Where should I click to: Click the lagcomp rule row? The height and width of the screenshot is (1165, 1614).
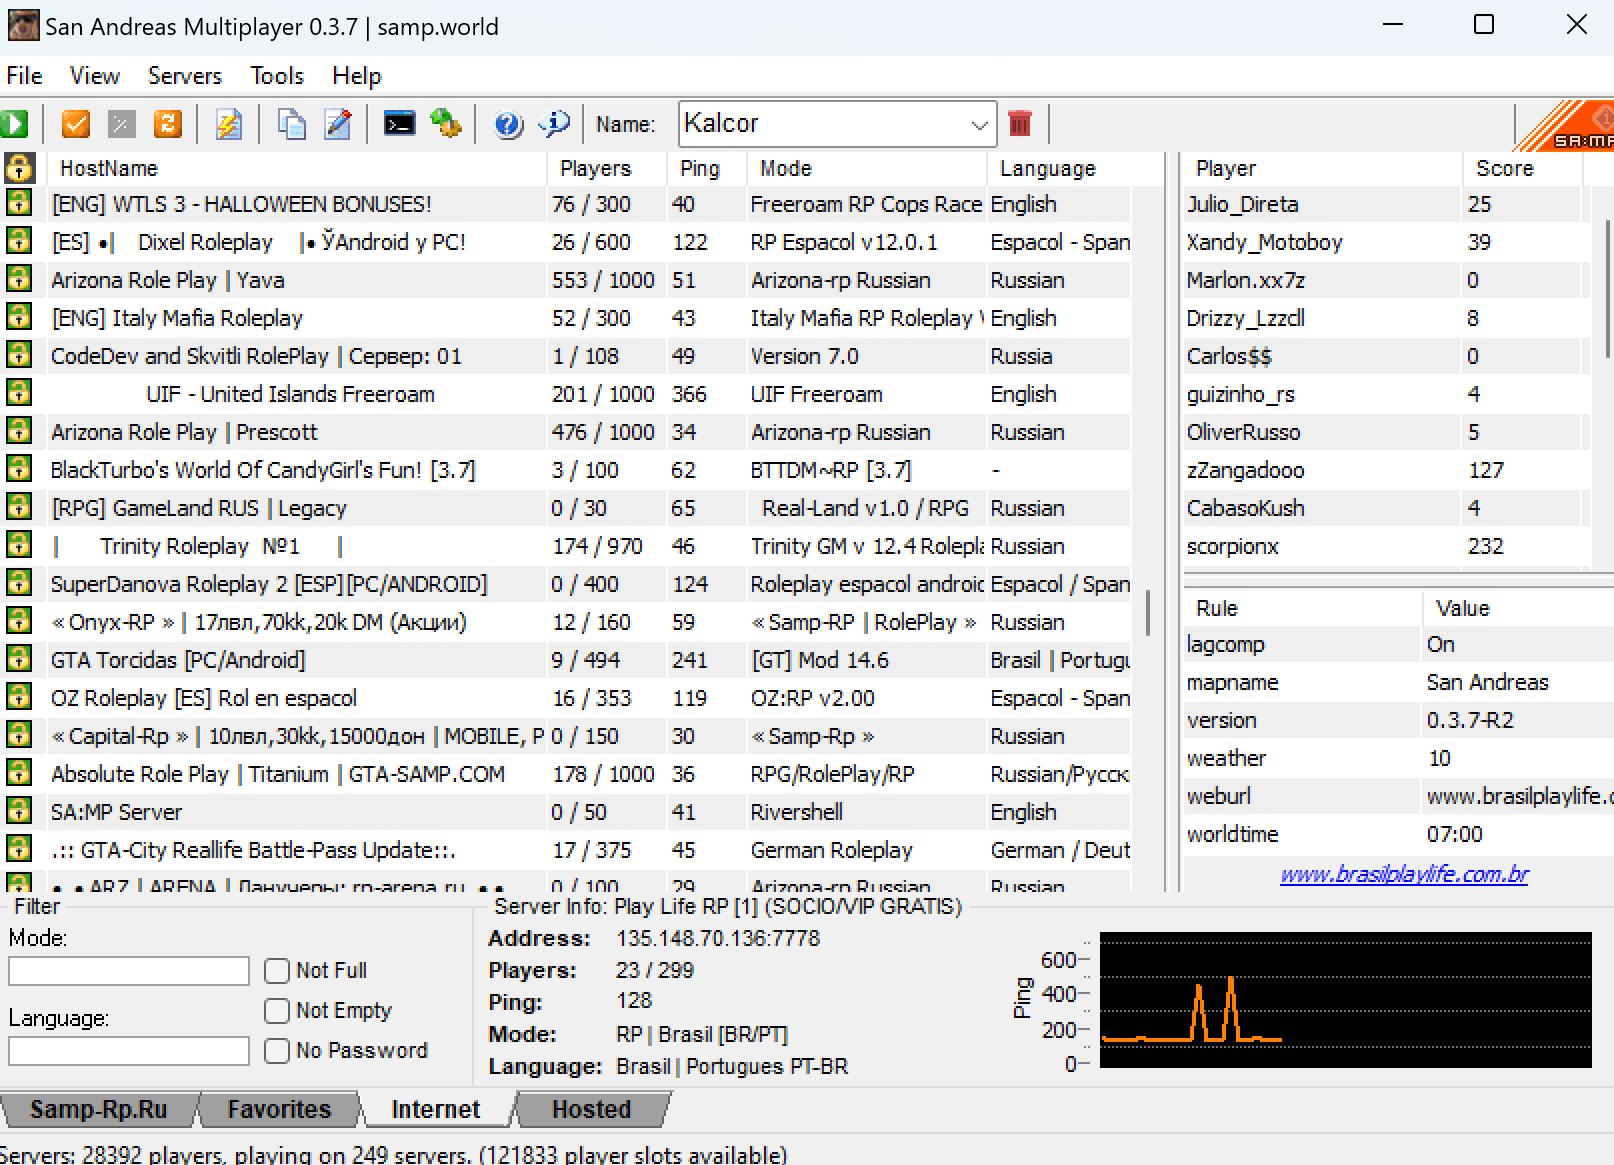coord(1398,645)
